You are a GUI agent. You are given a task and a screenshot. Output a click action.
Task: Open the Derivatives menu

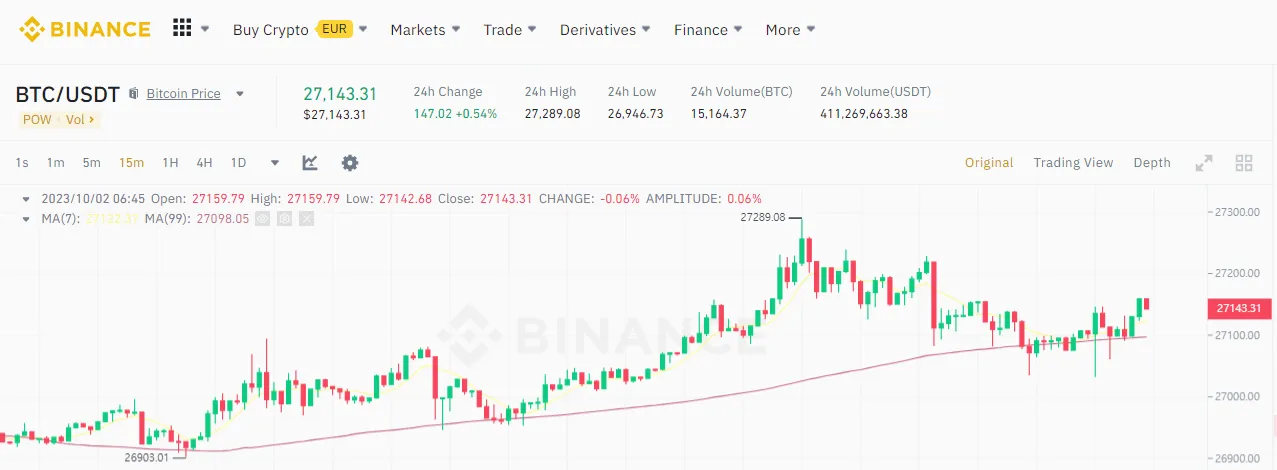605,30
